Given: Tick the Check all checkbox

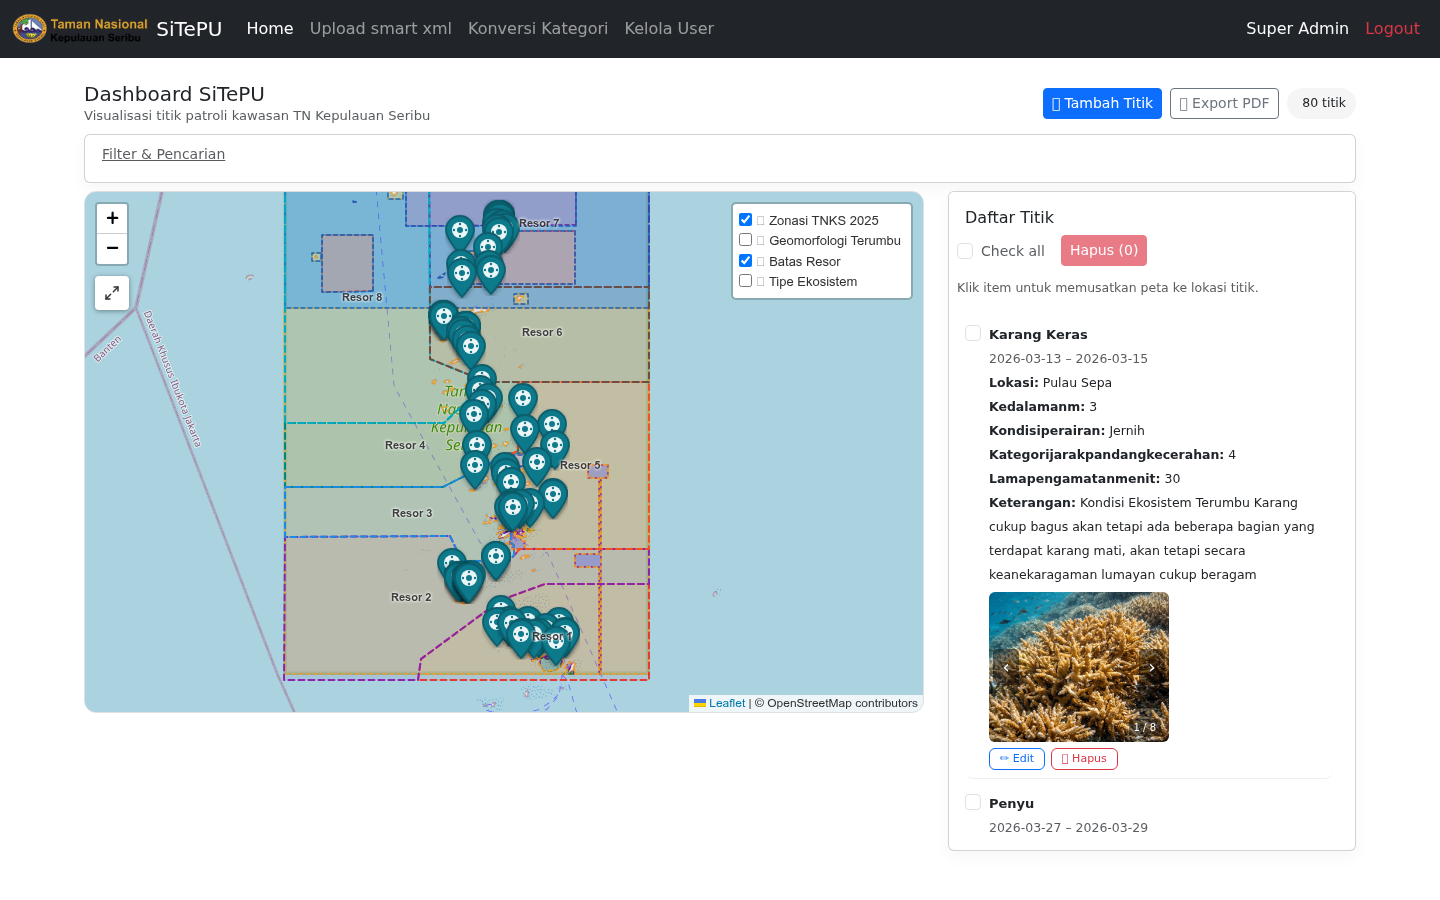Looking at the screenshot, I should (x=965, y=251).
